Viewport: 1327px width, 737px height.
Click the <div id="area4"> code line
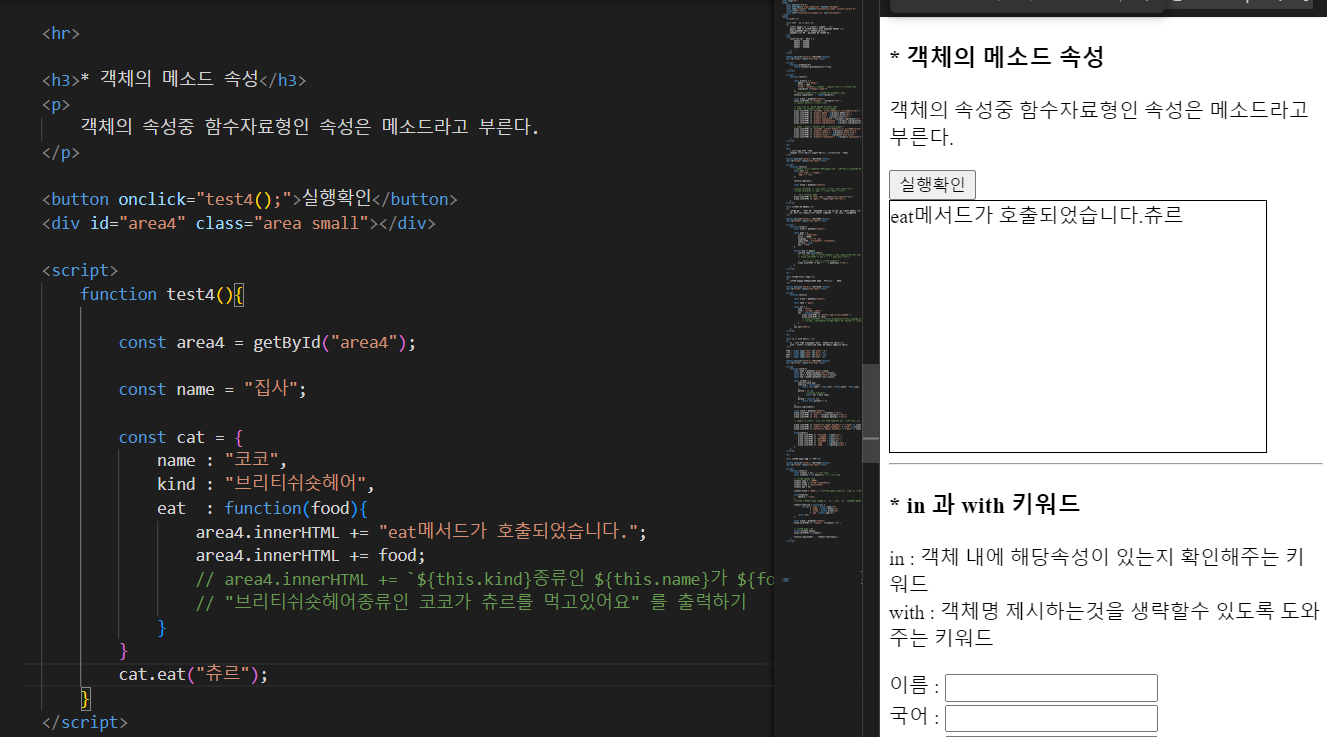(239, 223)
